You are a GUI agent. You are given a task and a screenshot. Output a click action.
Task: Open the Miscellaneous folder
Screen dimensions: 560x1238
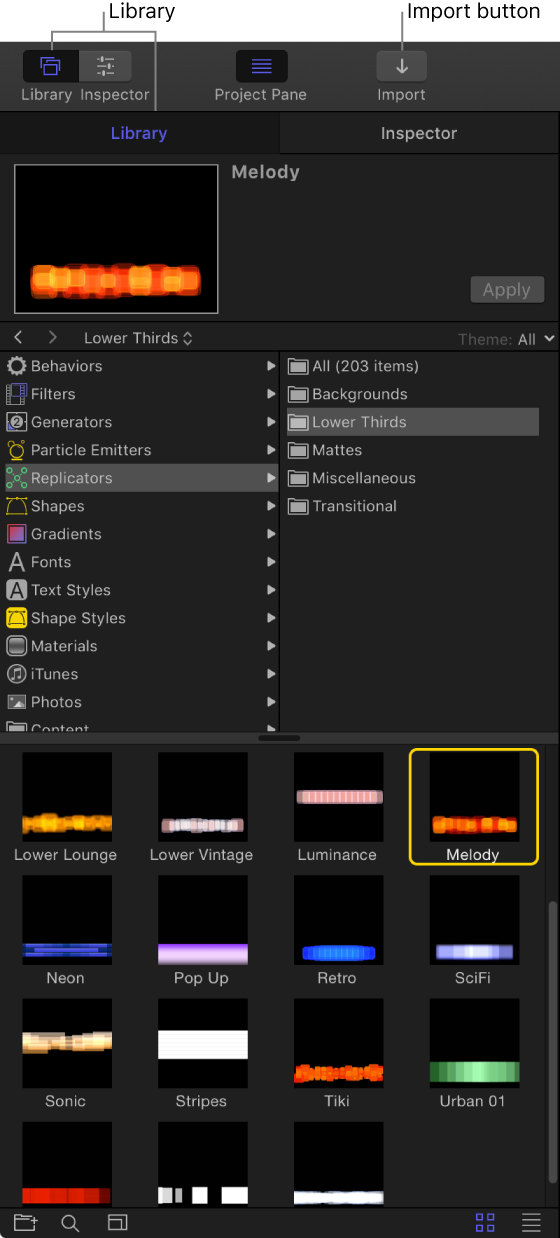point(413,478)
